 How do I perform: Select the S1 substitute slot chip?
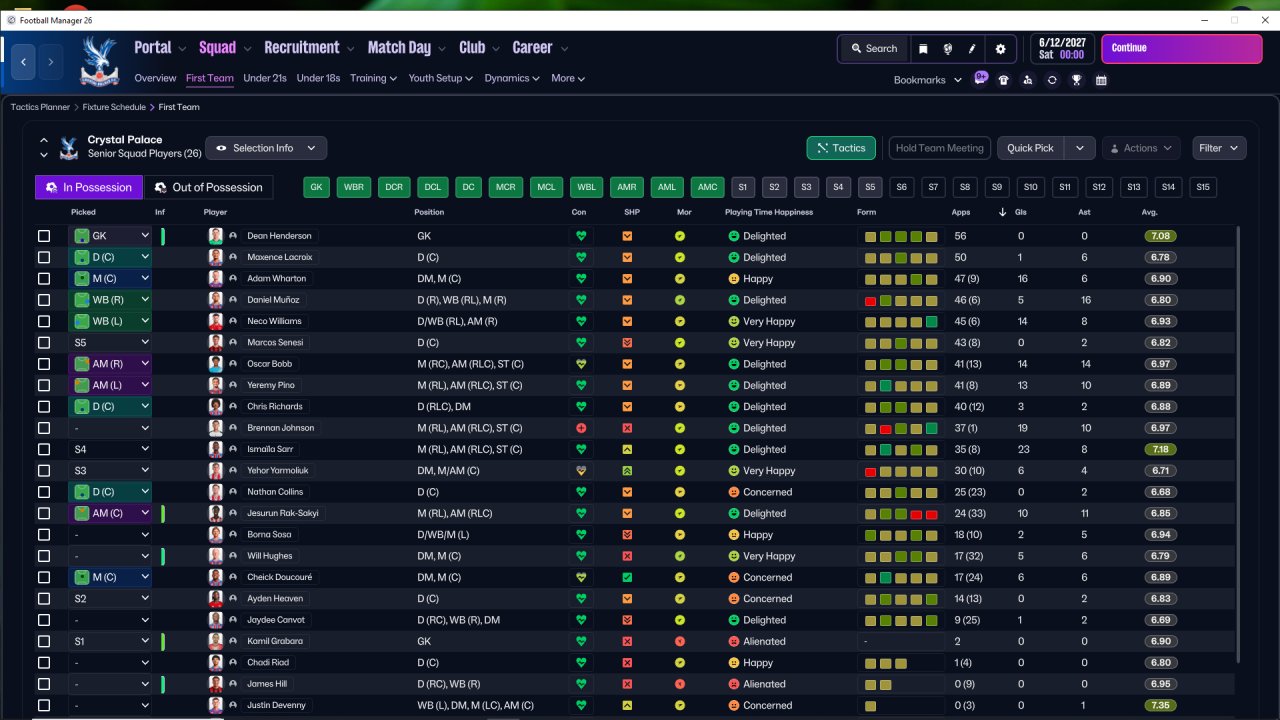tap(742, 187)
